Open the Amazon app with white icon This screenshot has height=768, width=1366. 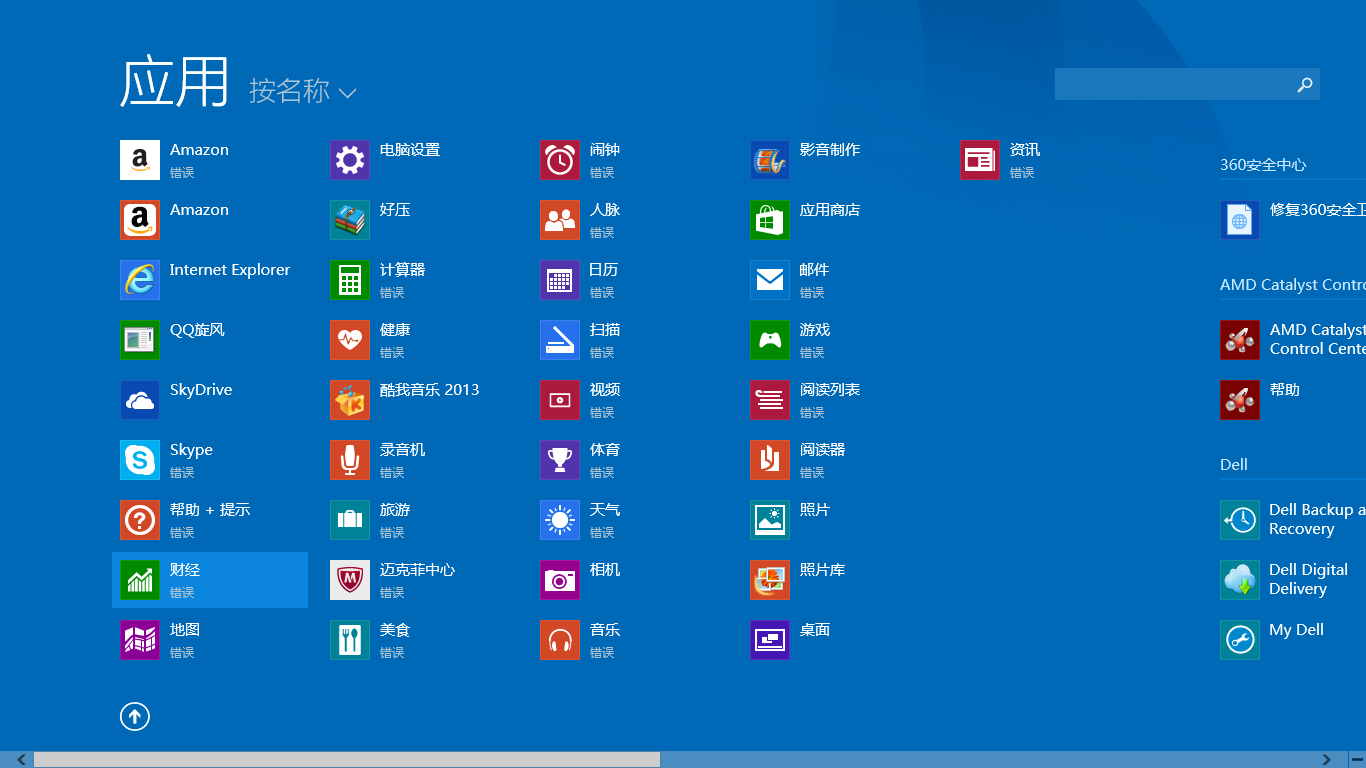(x=140, y=160)
